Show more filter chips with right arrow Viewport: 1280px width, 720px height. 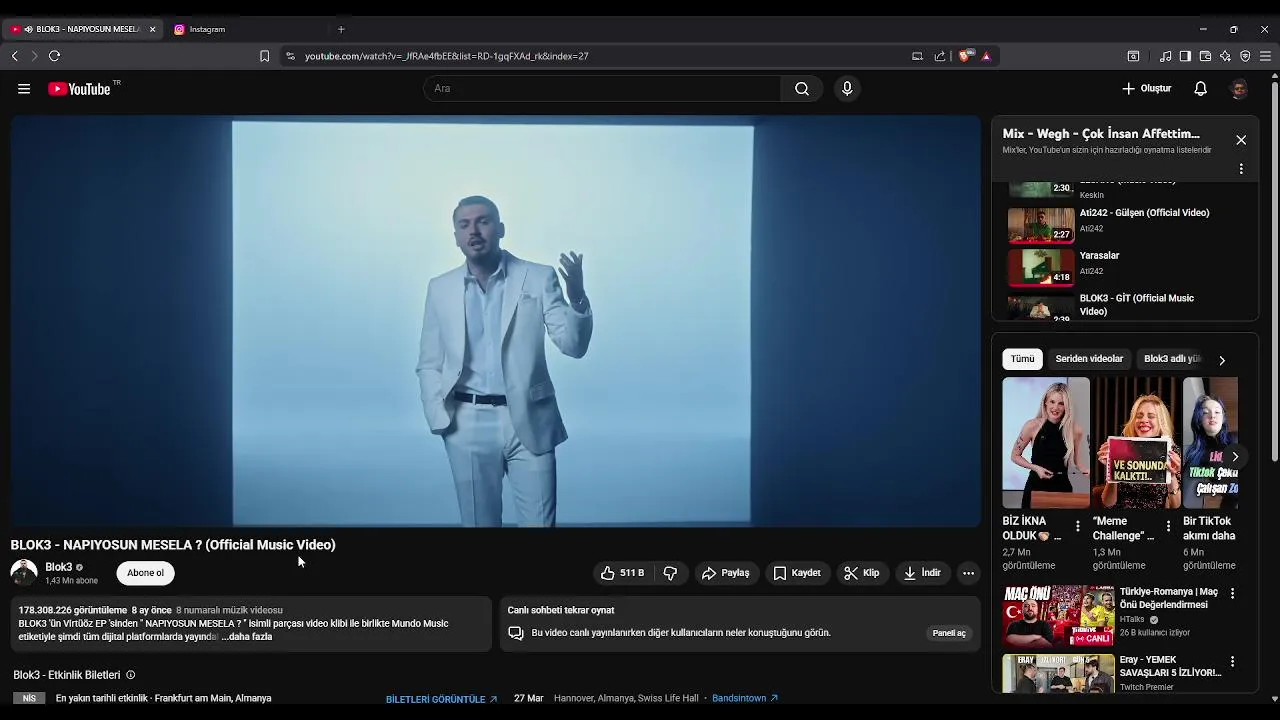(x=1222, y=360)
